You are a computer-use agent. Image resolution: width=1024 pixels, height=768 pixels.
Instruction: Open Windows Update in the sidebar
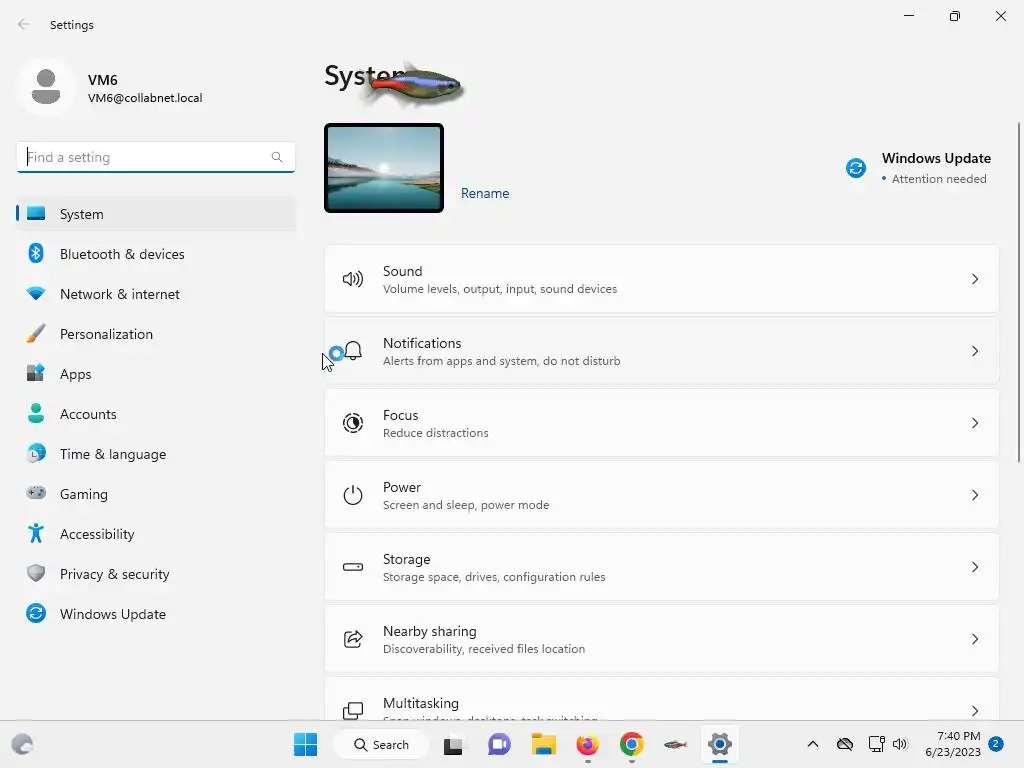[x=156, y=614]
